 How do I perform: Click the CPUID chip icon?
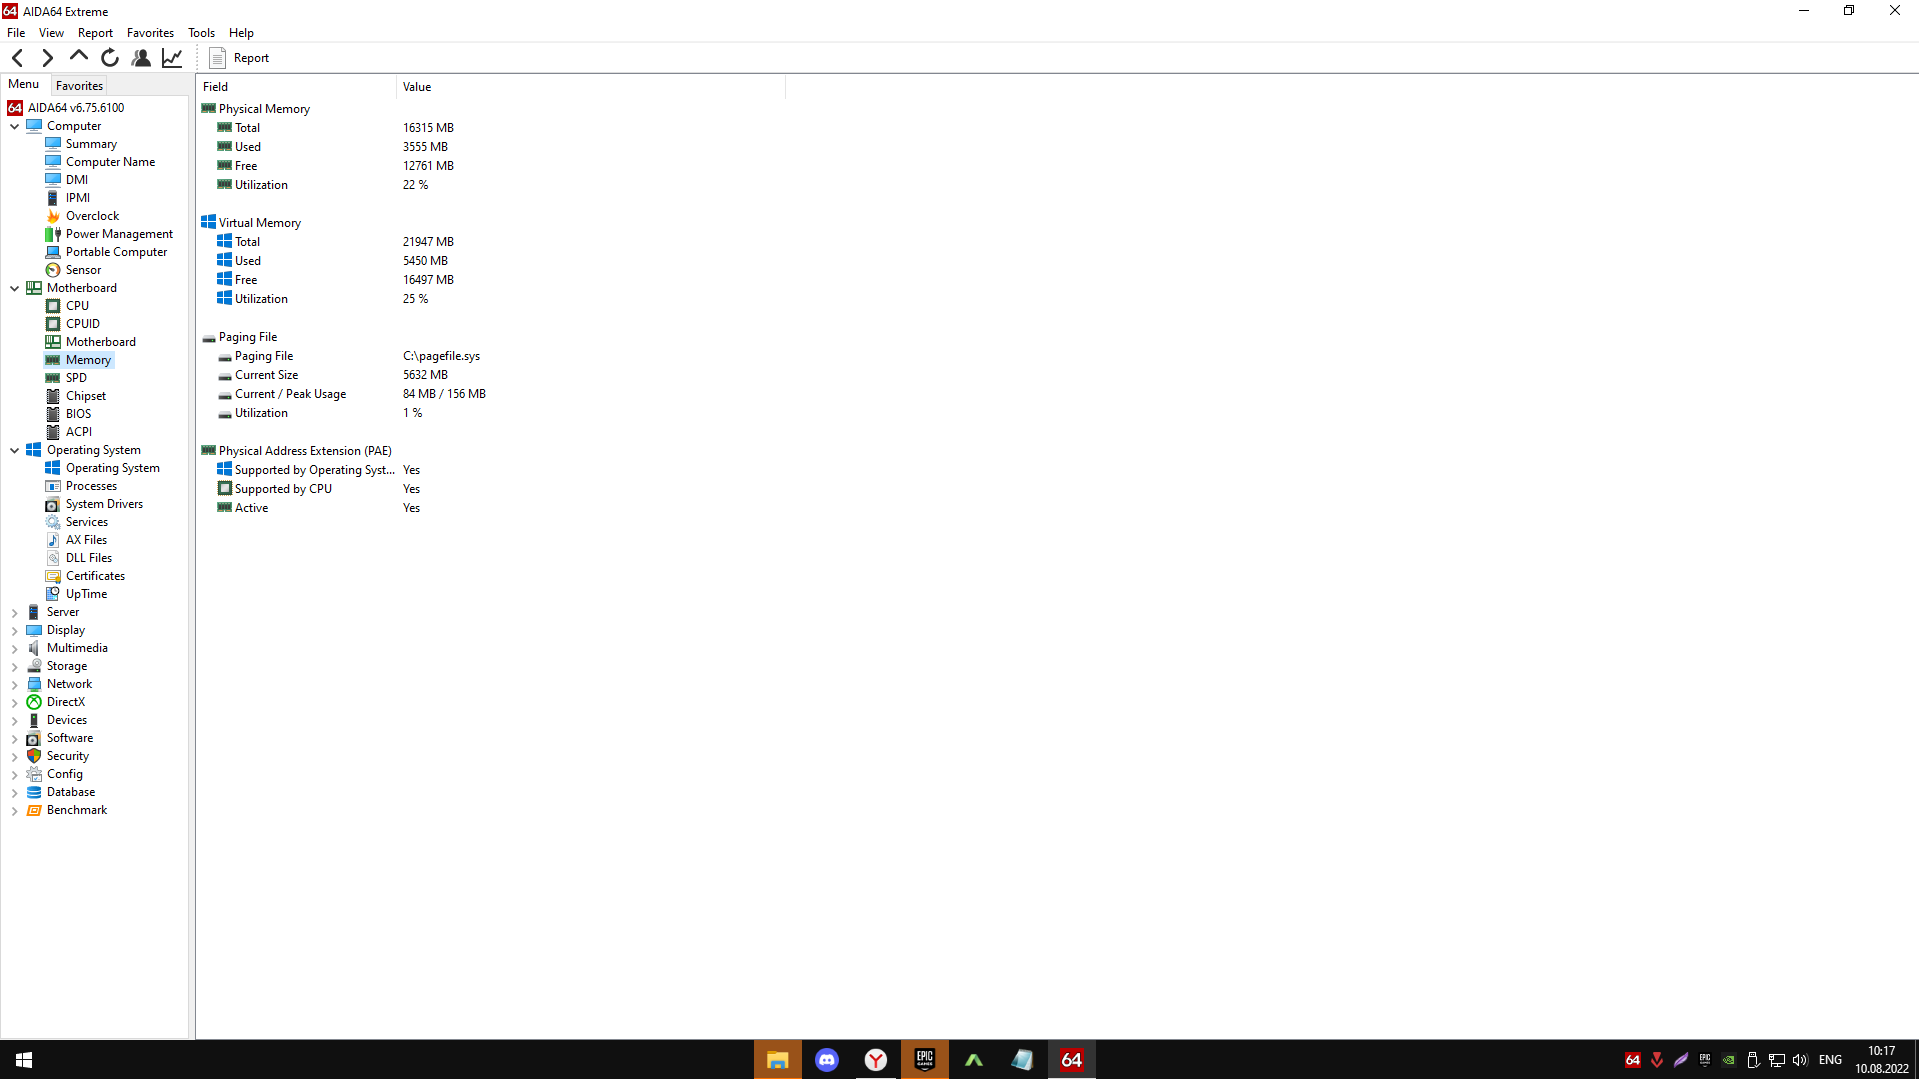click(x=53, y=324)
